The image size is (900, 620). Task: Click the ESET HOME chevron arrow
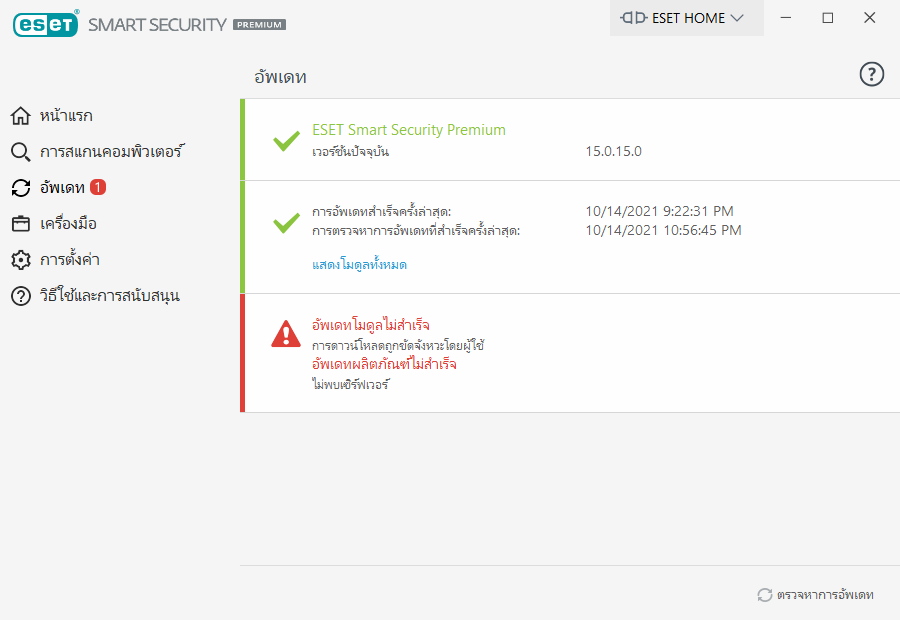click(x=737, y=18)
